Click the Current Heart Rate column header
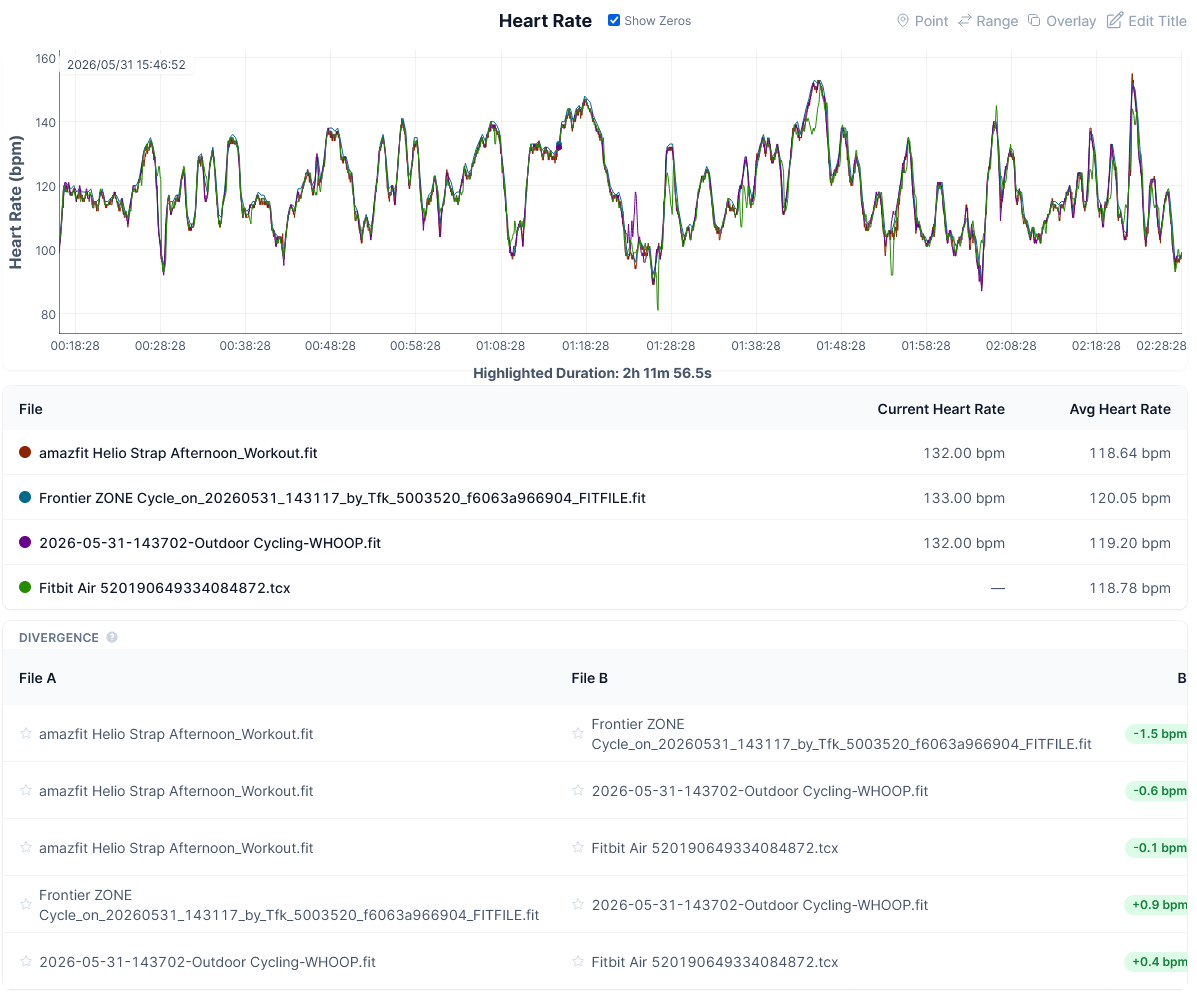Viewport: 1197px width, 1002px height. pos(940,409)
